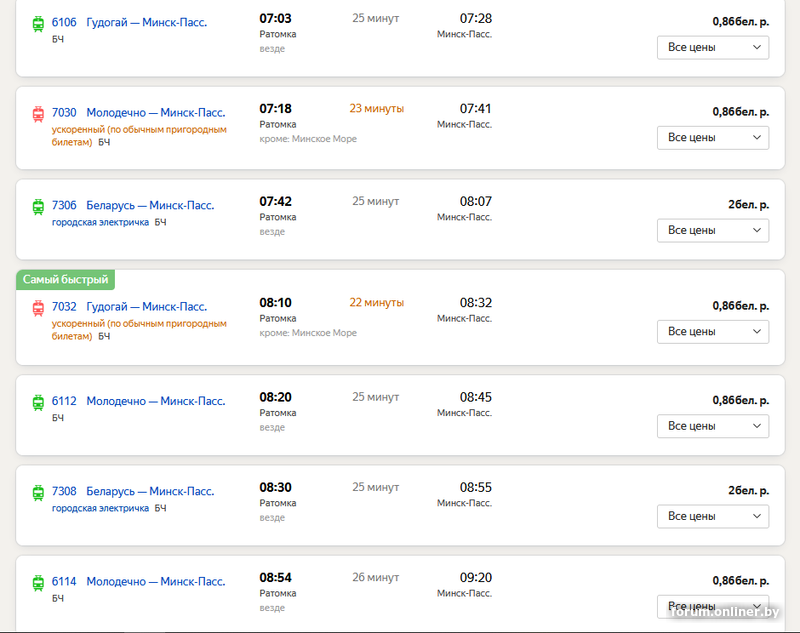This screenshot has width=800, height=633.
Task: Click green train icon for train 6114
Action: (38, 582)
